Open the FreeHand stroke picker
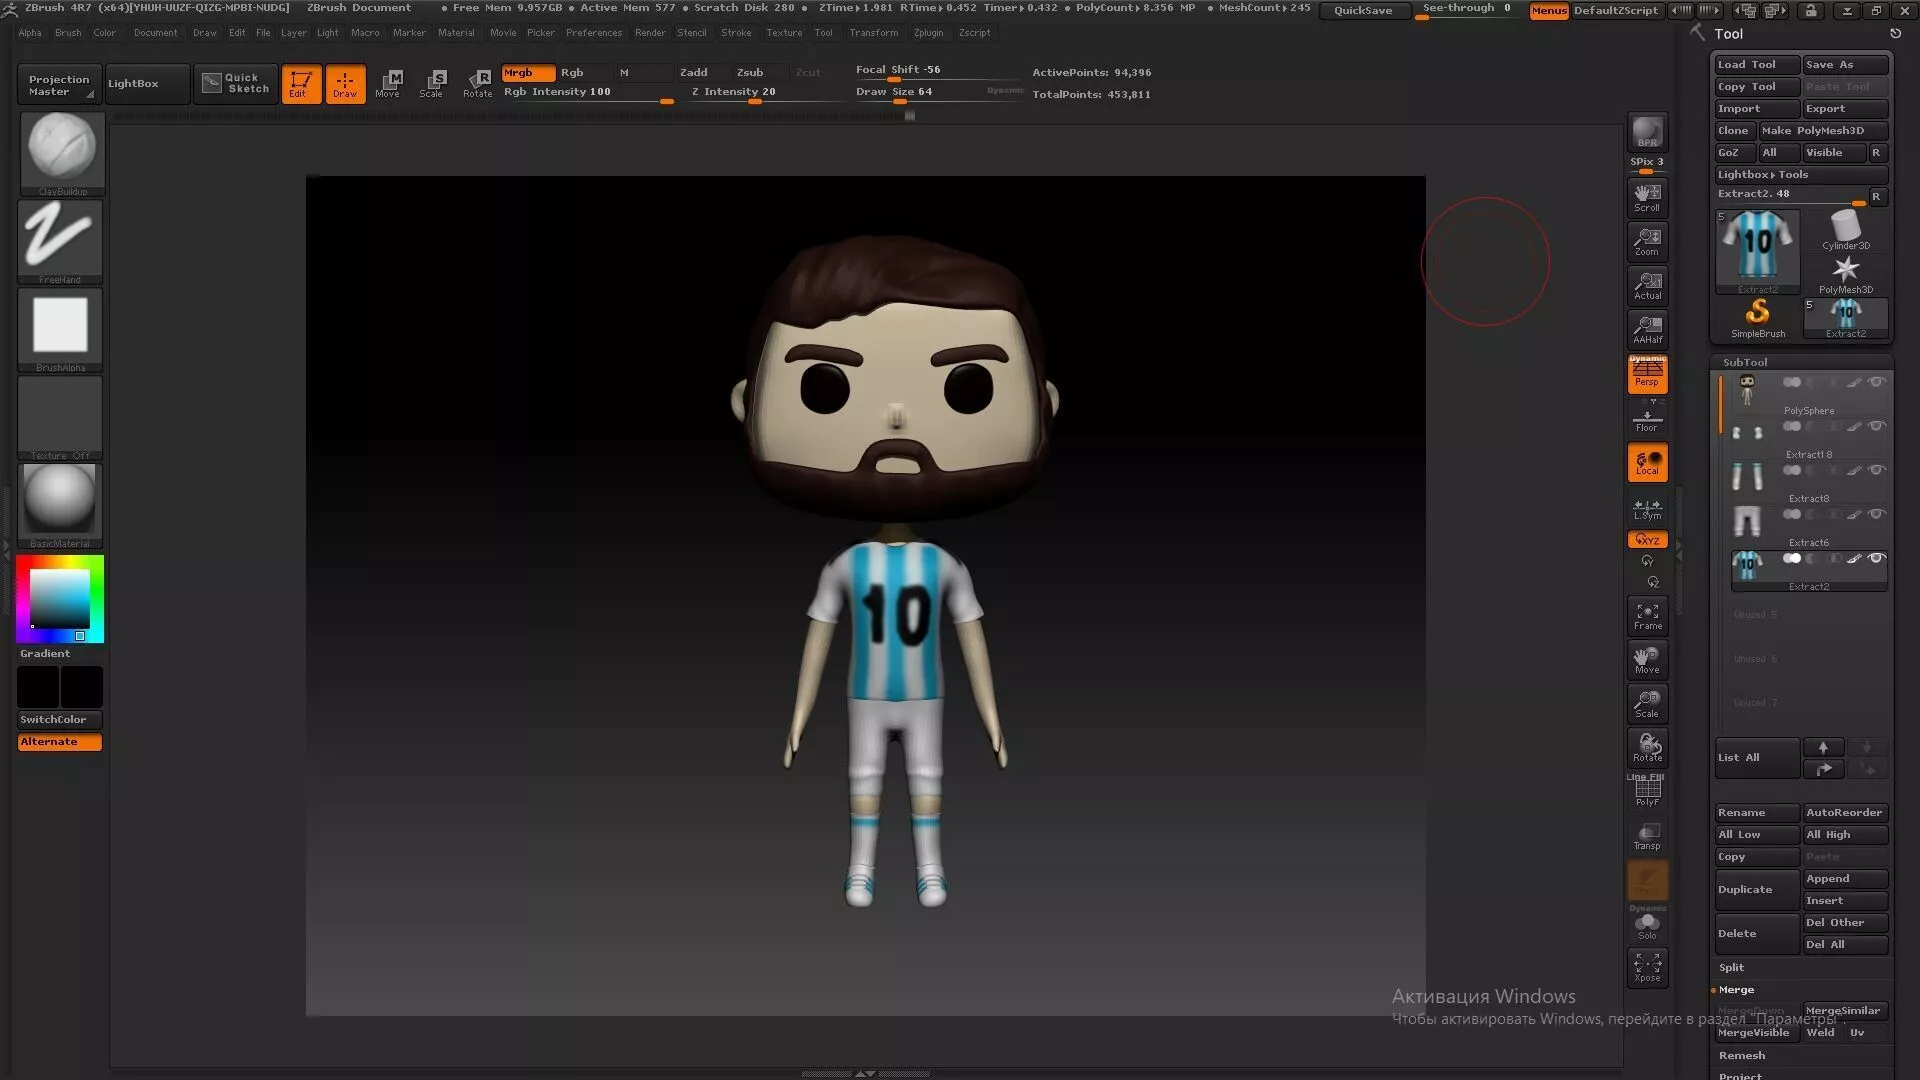This screenshot has width=1920, height=1080. [x=61, y=241]
